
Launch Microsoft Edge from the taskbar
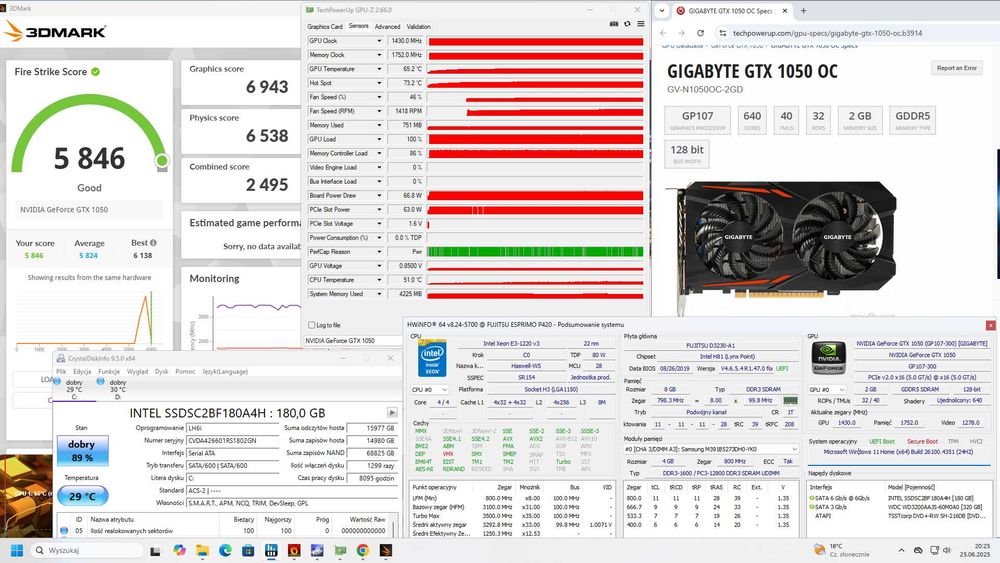(x=225, y=550)
